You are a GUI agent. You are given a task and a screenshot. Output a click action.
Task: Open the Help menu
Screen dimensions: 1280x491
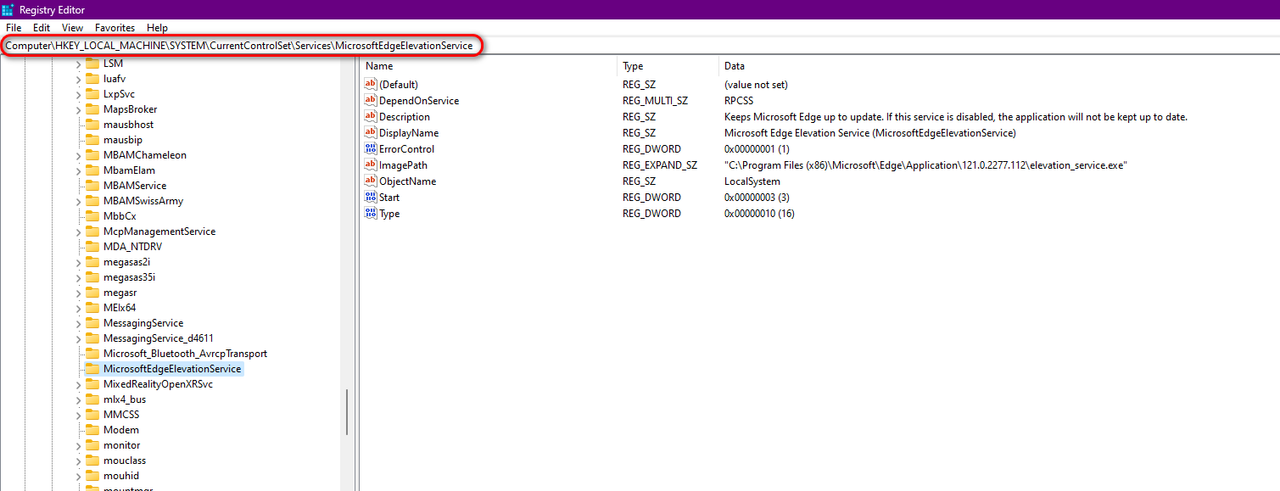[157, 28]
